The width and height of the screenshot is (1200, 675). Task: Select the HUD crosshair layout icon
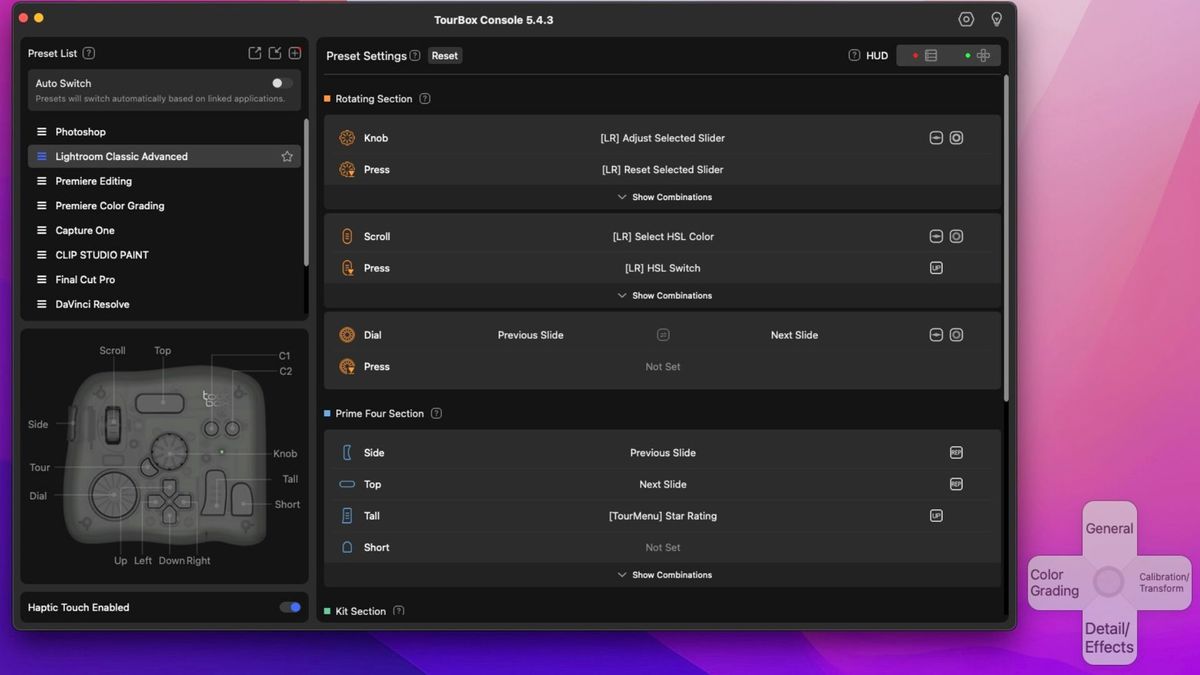coord(981,55)
